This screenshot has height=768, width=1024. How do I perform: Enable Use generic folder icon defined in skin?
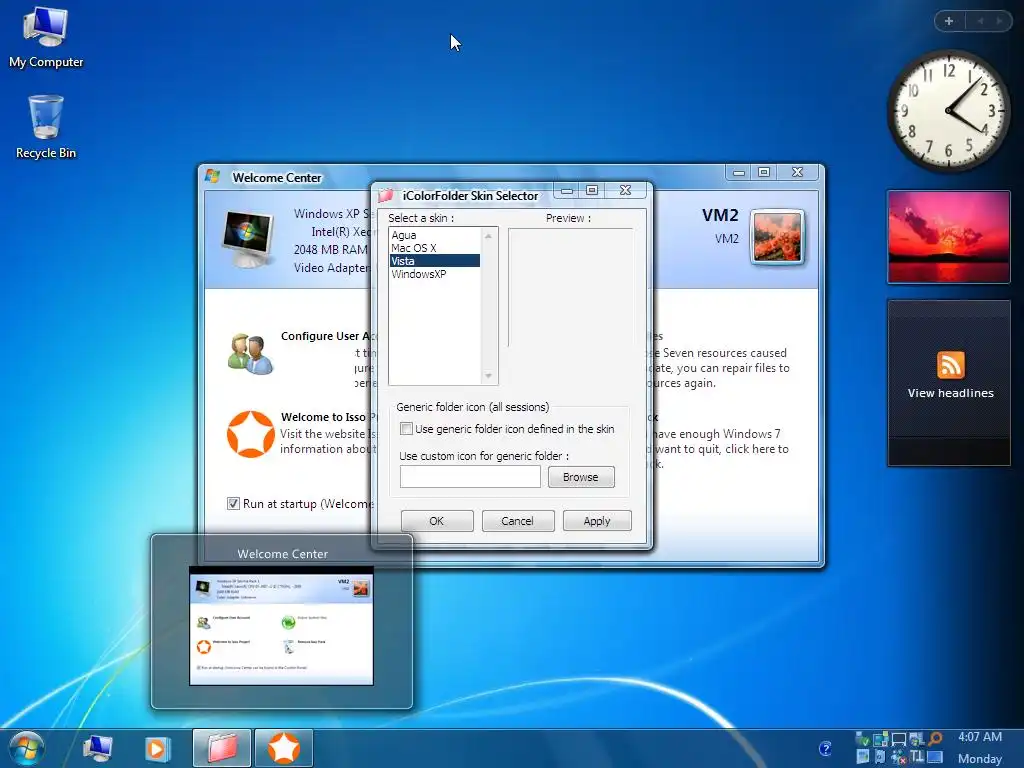(406, 429)
